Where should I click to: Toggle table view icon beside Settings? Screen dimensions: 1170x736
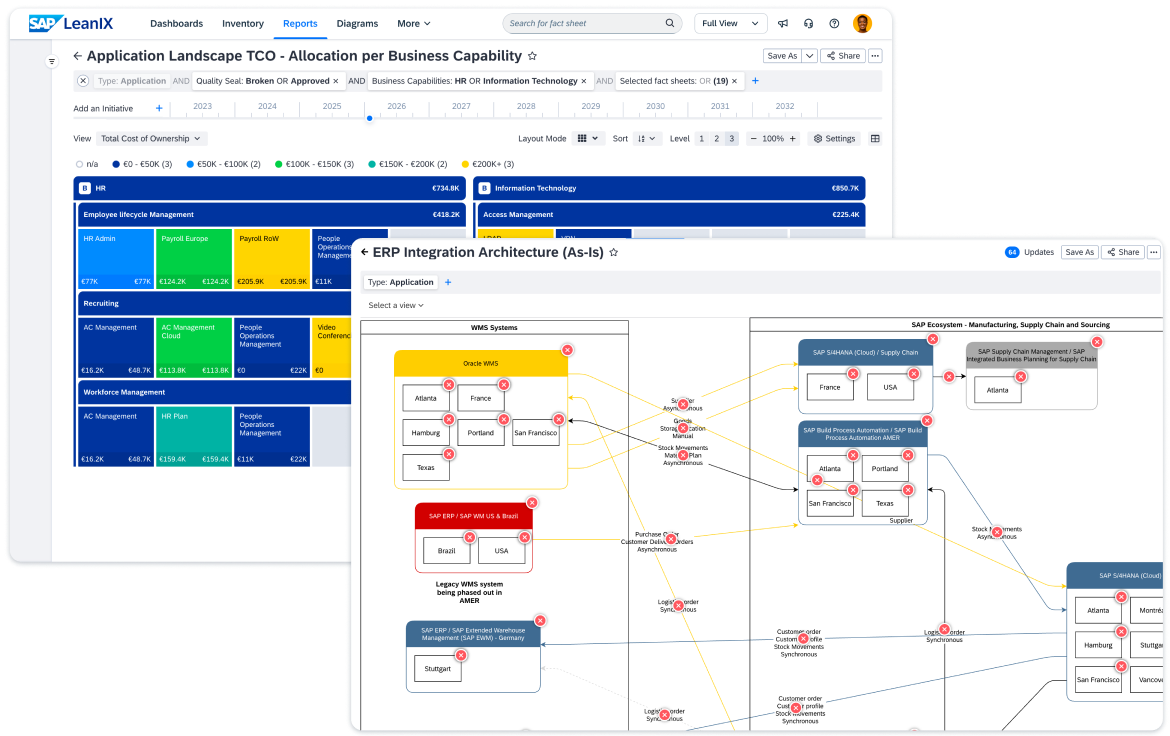click(875, 139)
